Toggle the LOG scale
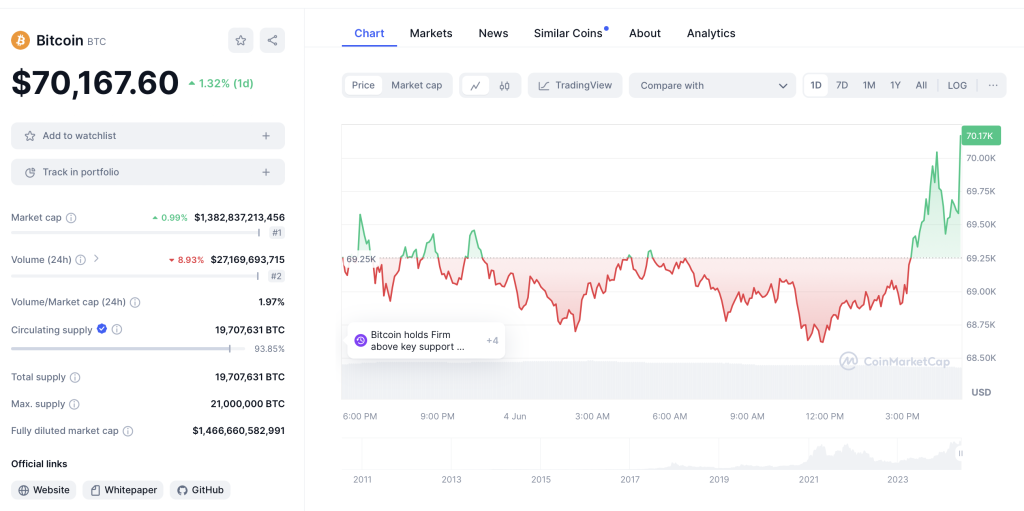This screenshot has height=511, width=1024. (x=957, y=86)
